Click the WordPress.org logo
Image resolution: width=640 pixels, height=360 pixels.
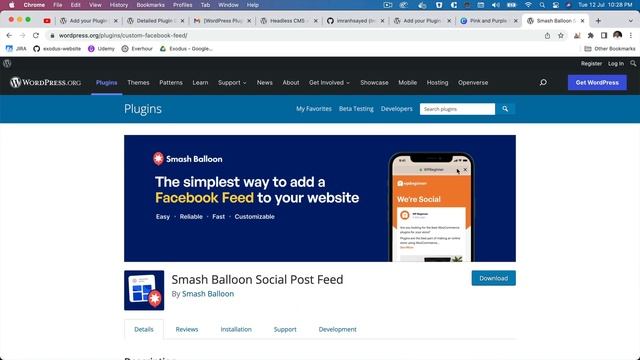point(46,82)
